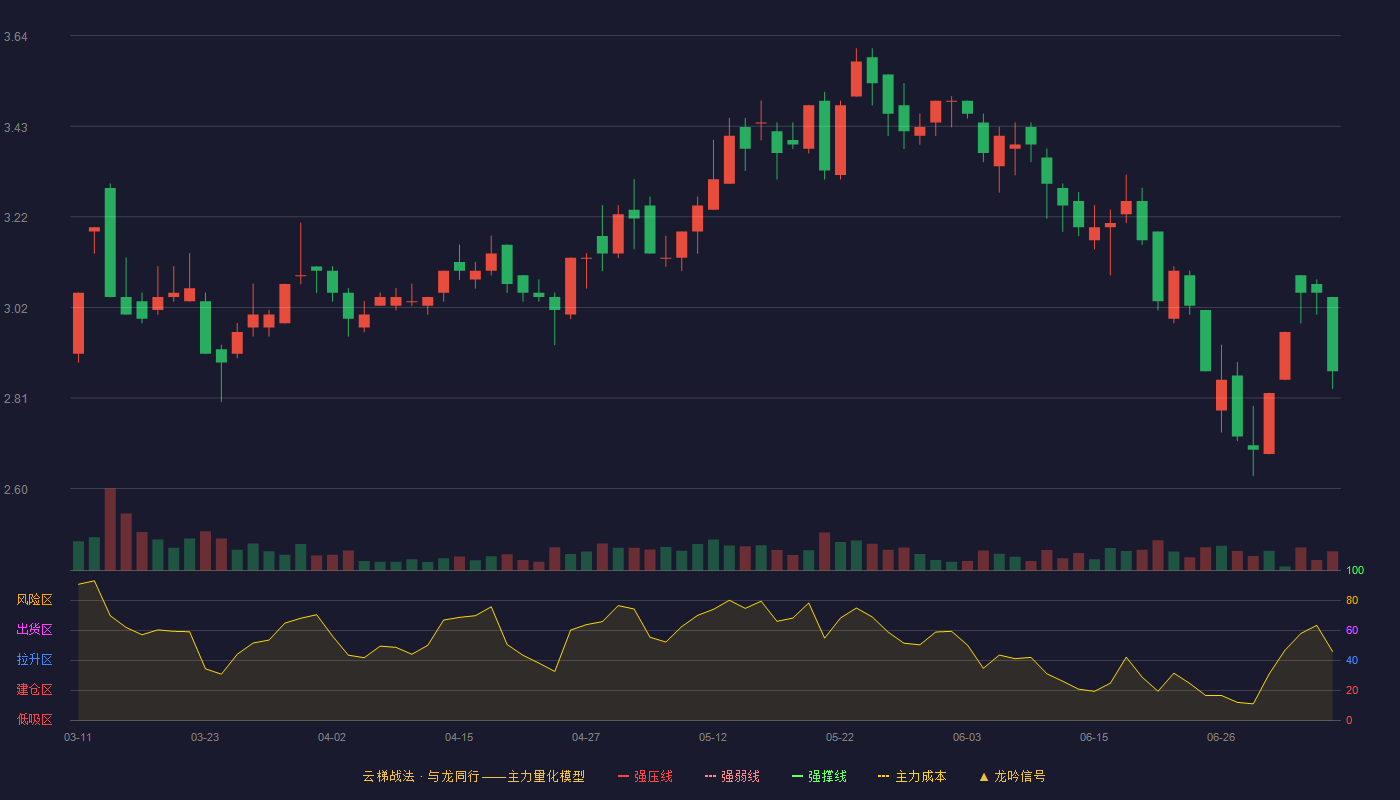
Task: Click the 出货区 zone label
Action: tap(34, 630)
